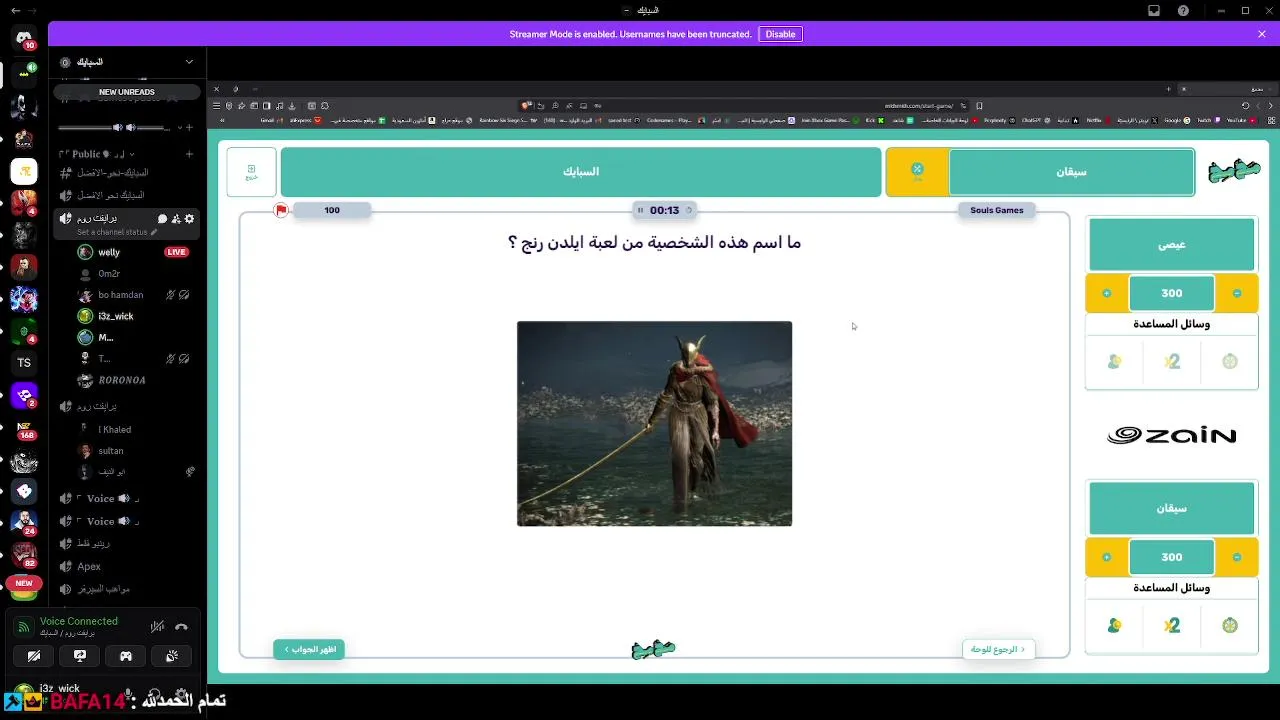Screen dimensions: 1280x720
Task: Select user I Khaled in the second voice room
Action: (x=115, y=429)
